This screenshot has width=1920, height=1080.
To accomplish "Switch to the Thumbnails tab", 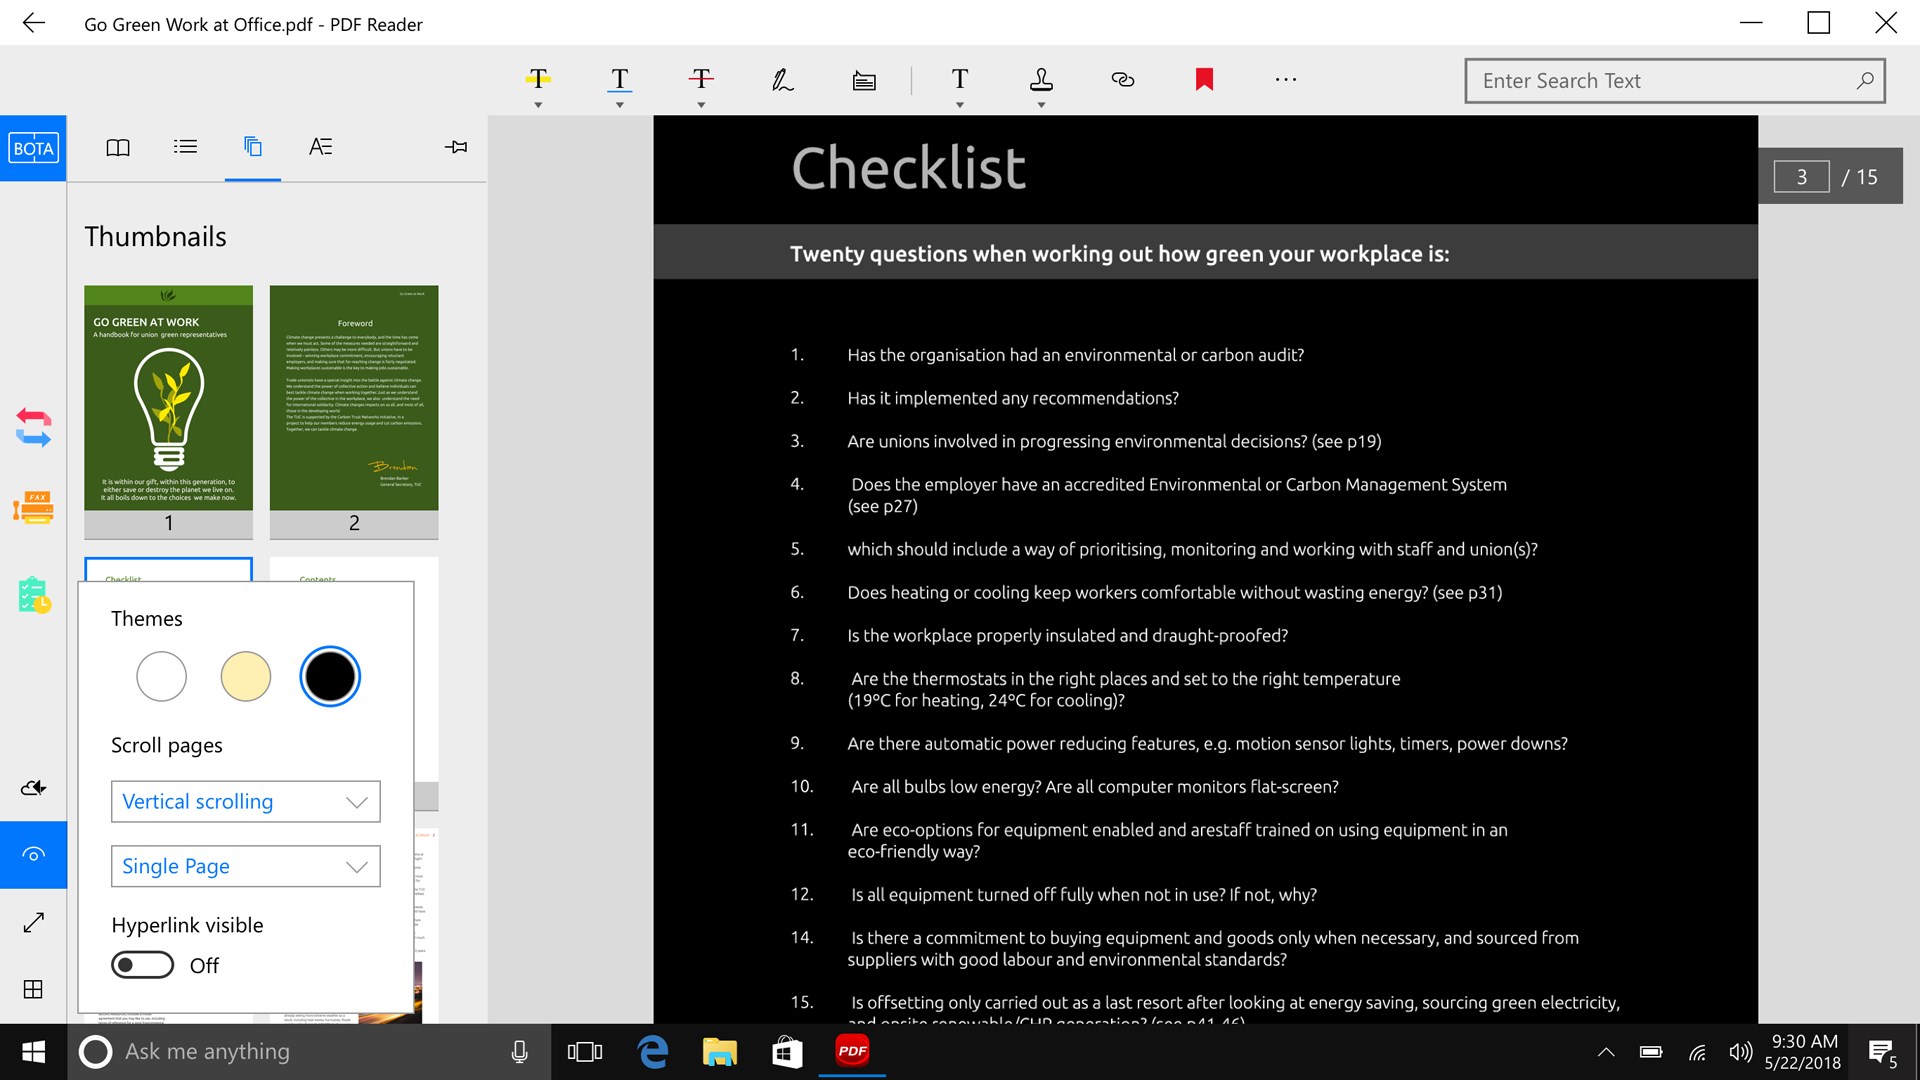I will (x=252, y=147).
